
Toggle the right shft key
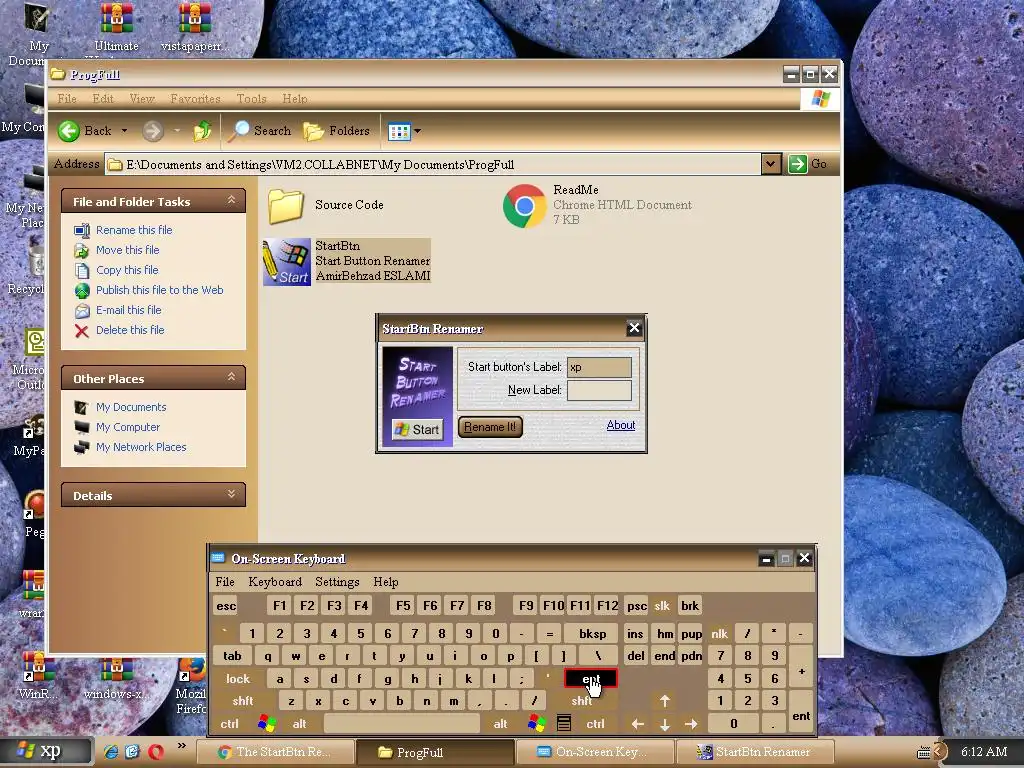(x=581, y=701)
